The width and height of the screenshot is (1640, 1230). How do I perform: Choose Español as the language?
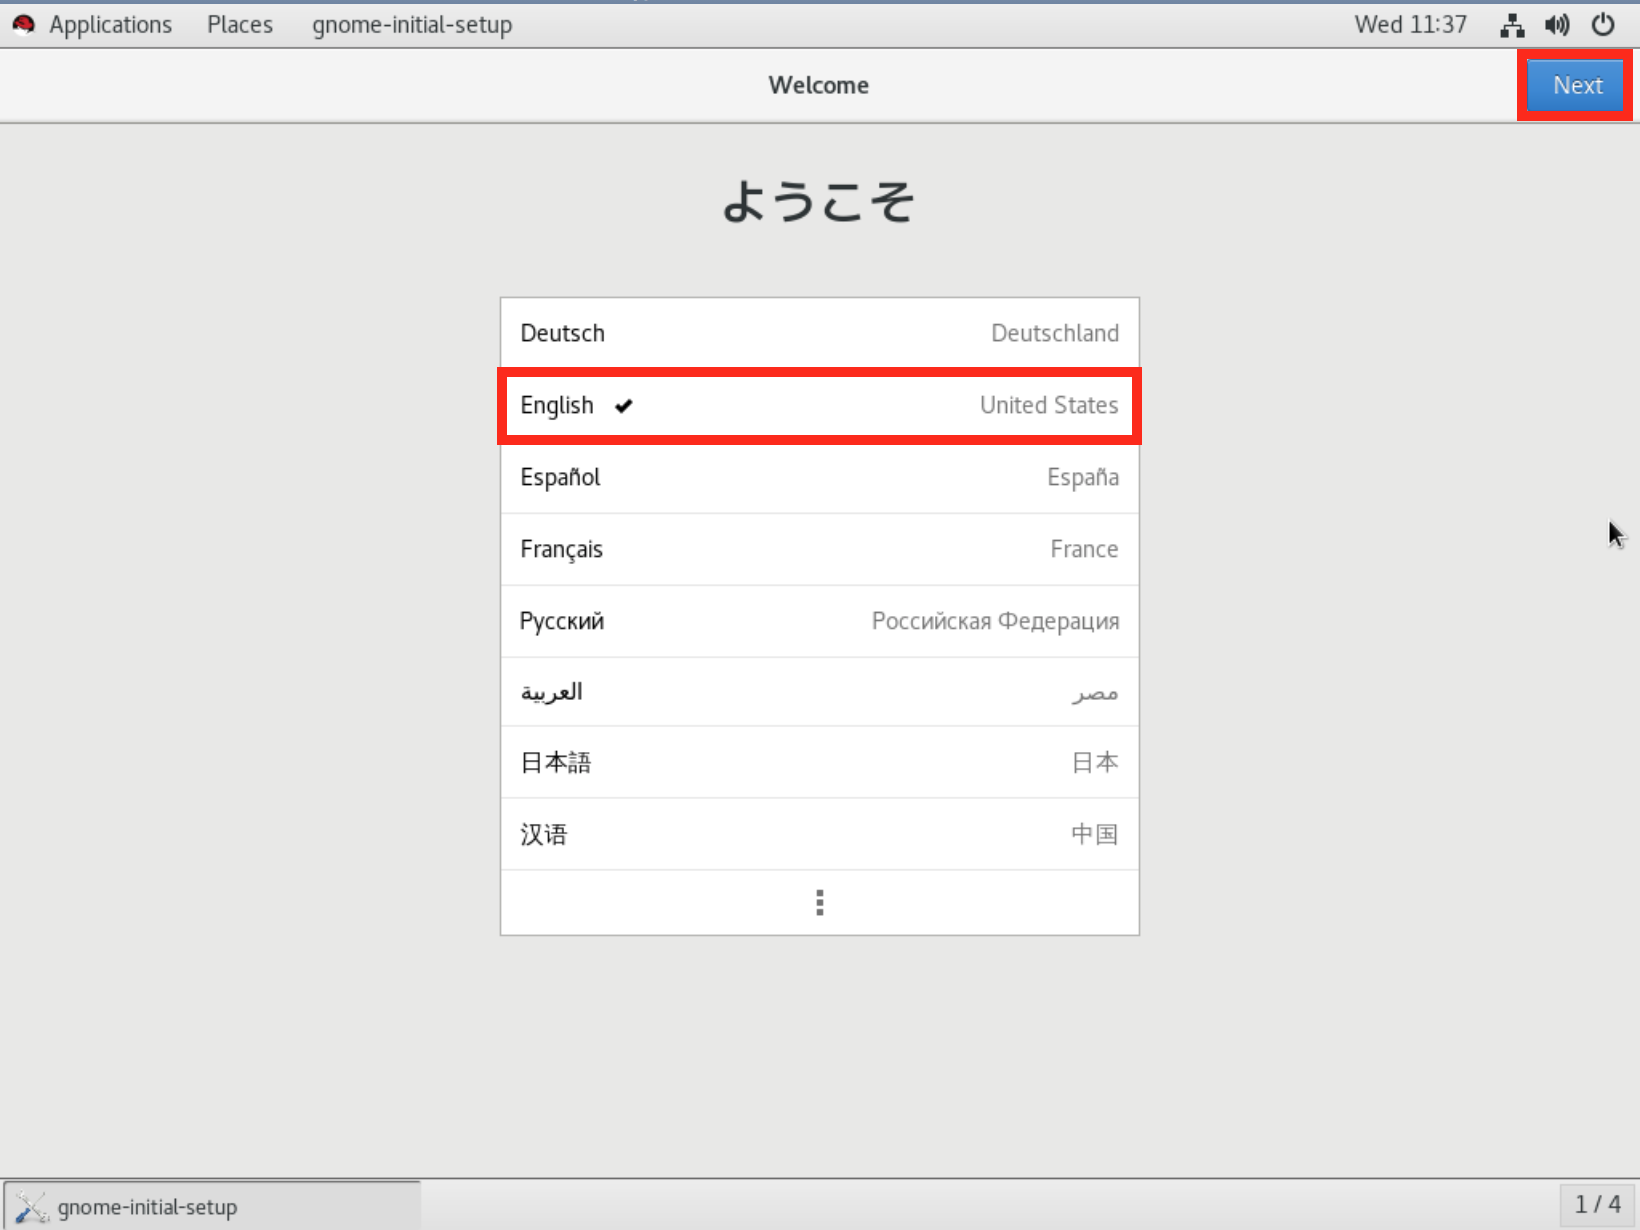pyautogui.click(x=819, y=477)
